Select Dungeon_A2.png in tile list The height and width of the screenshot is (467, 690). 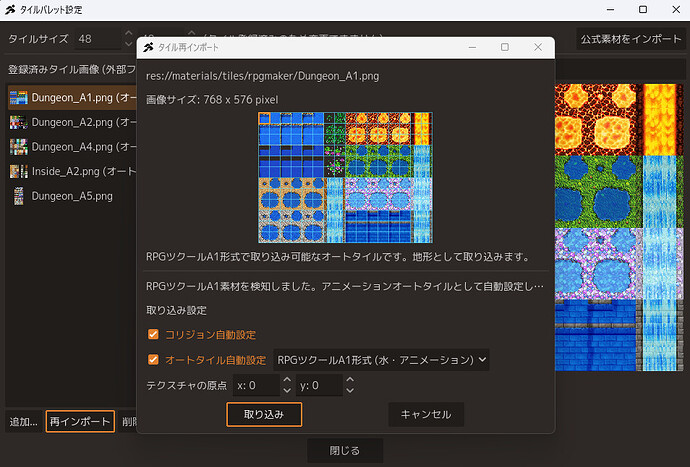73,122
